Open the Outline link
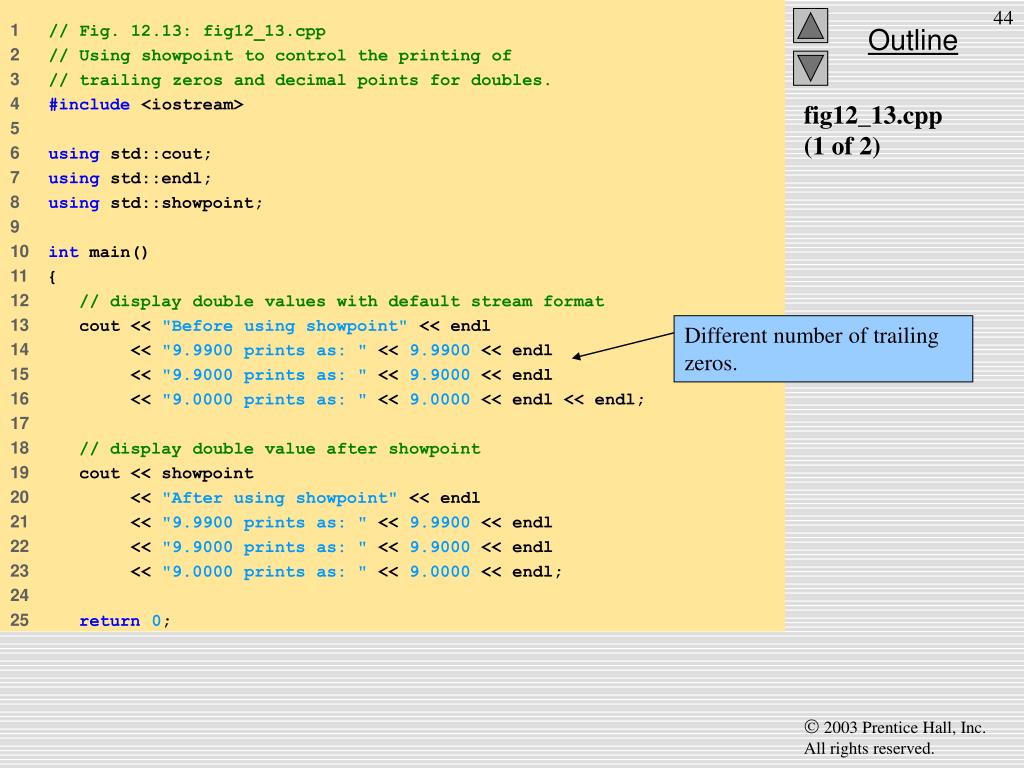The height and width of the screenshot is (768, 1024). pos(912,41)
